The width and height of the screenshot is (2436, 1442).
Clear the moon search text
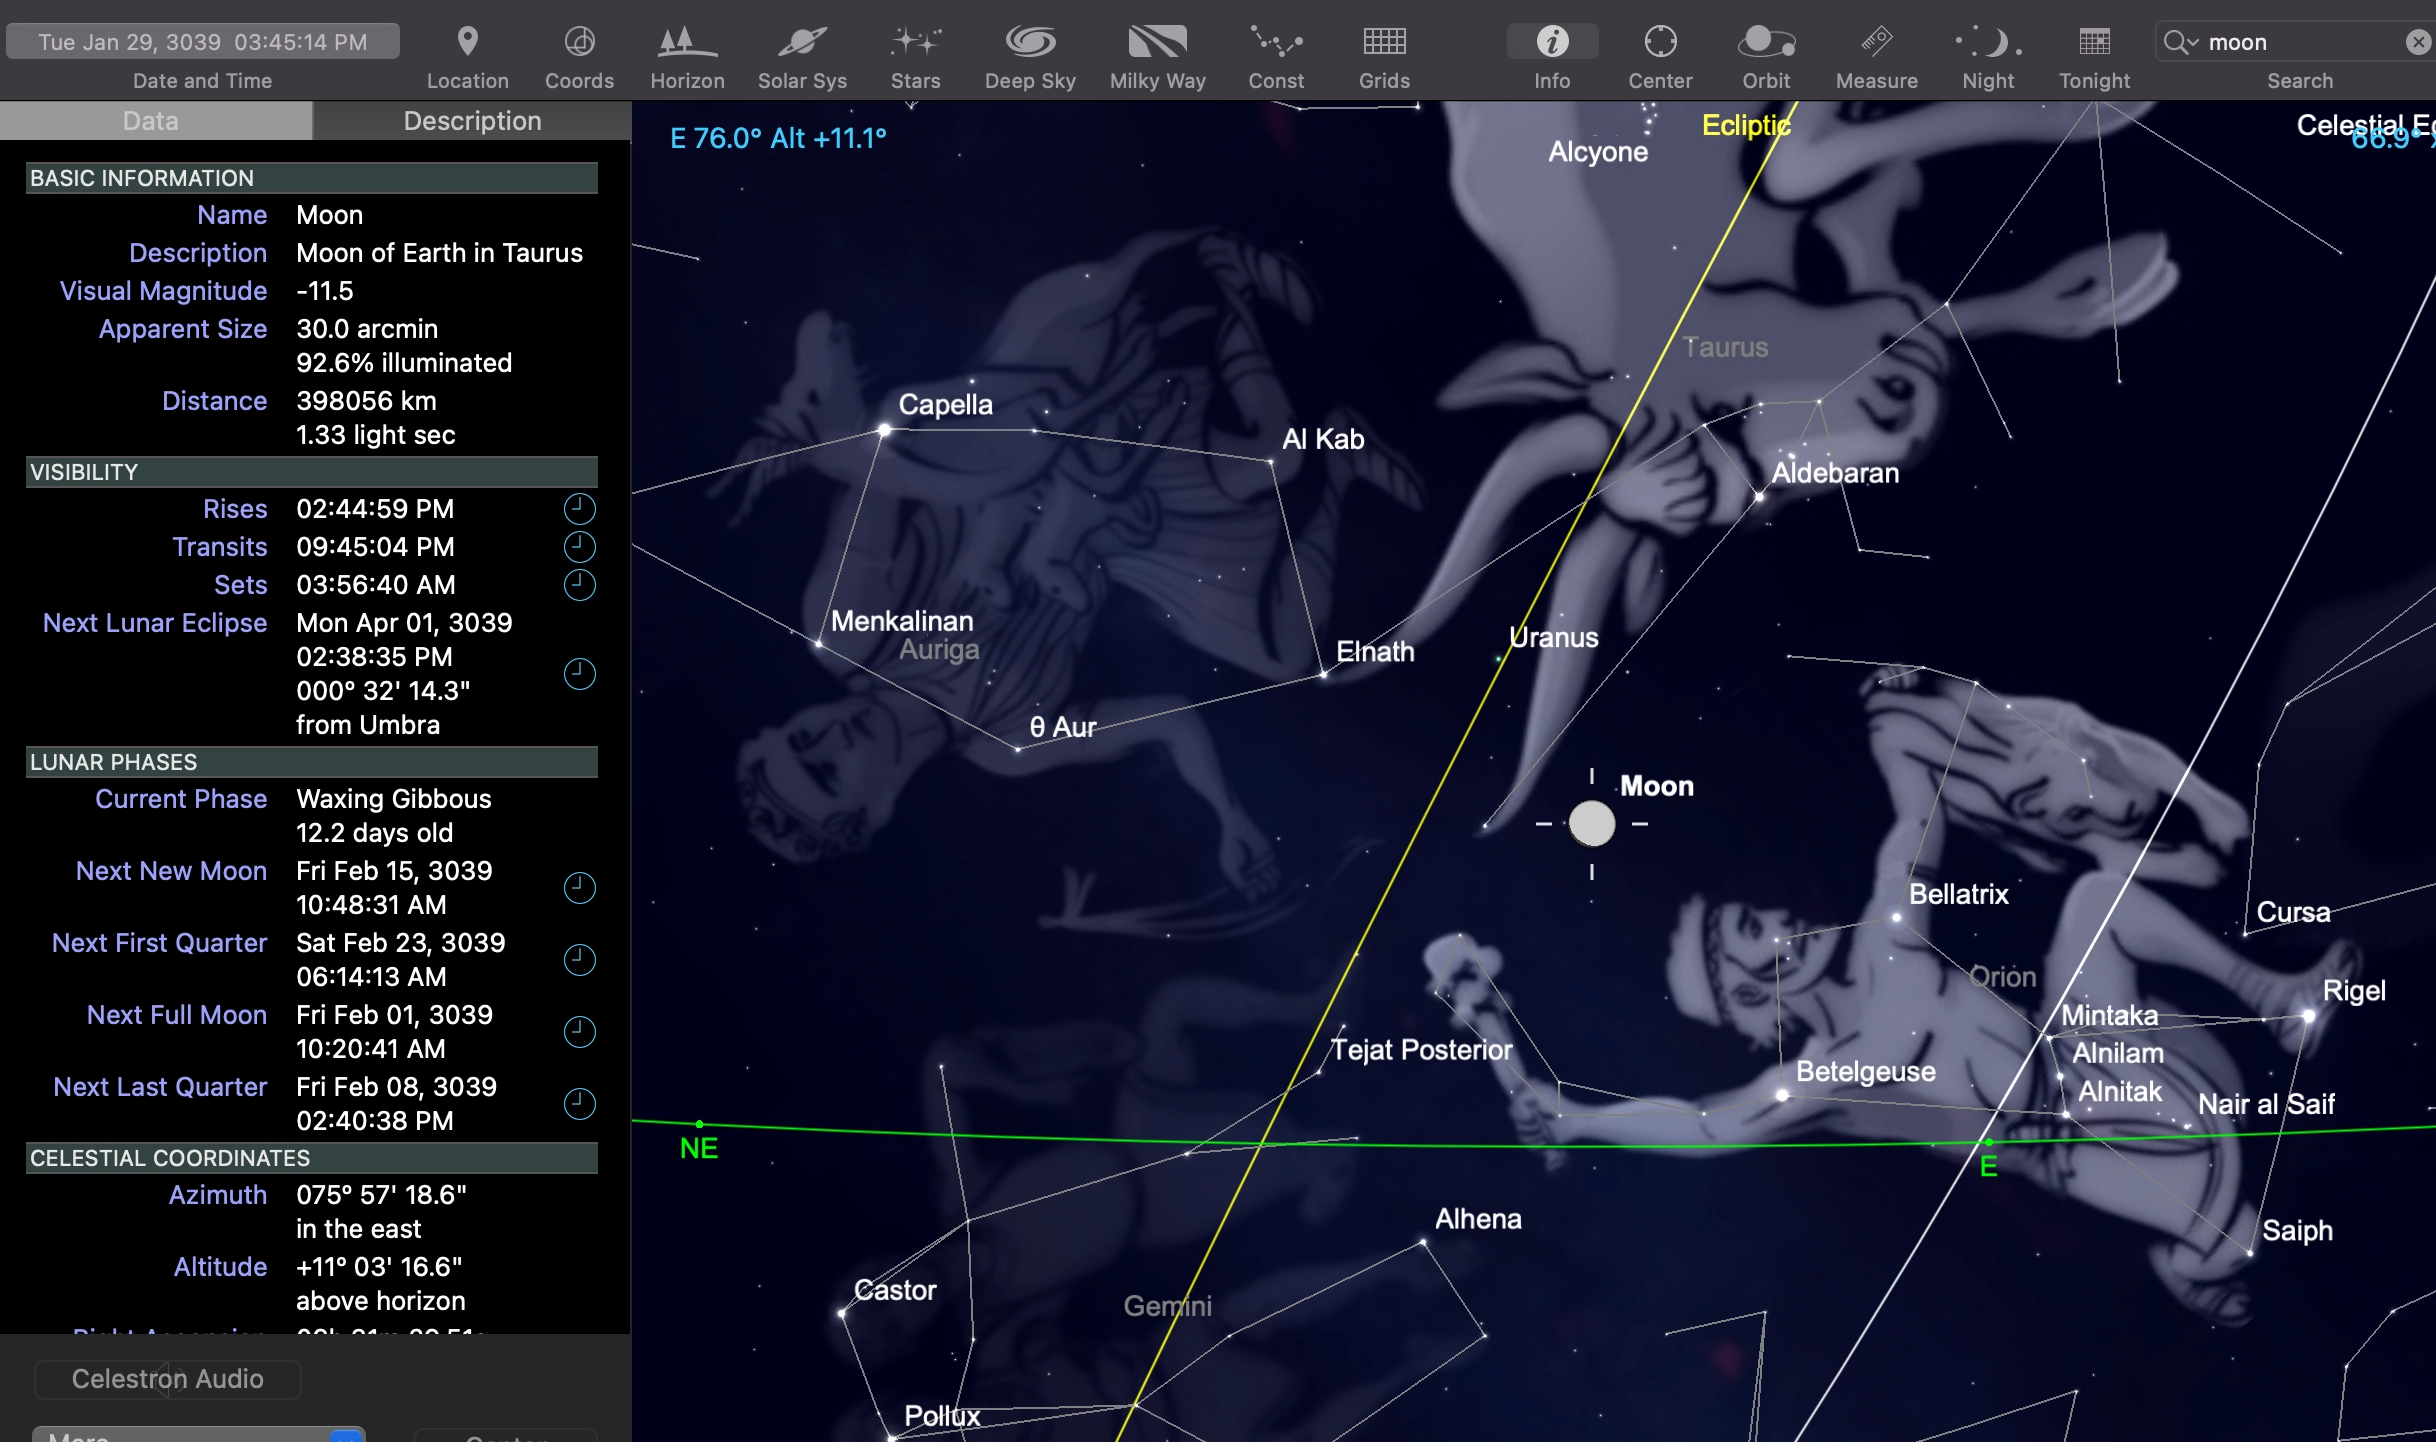[2418, 42]
